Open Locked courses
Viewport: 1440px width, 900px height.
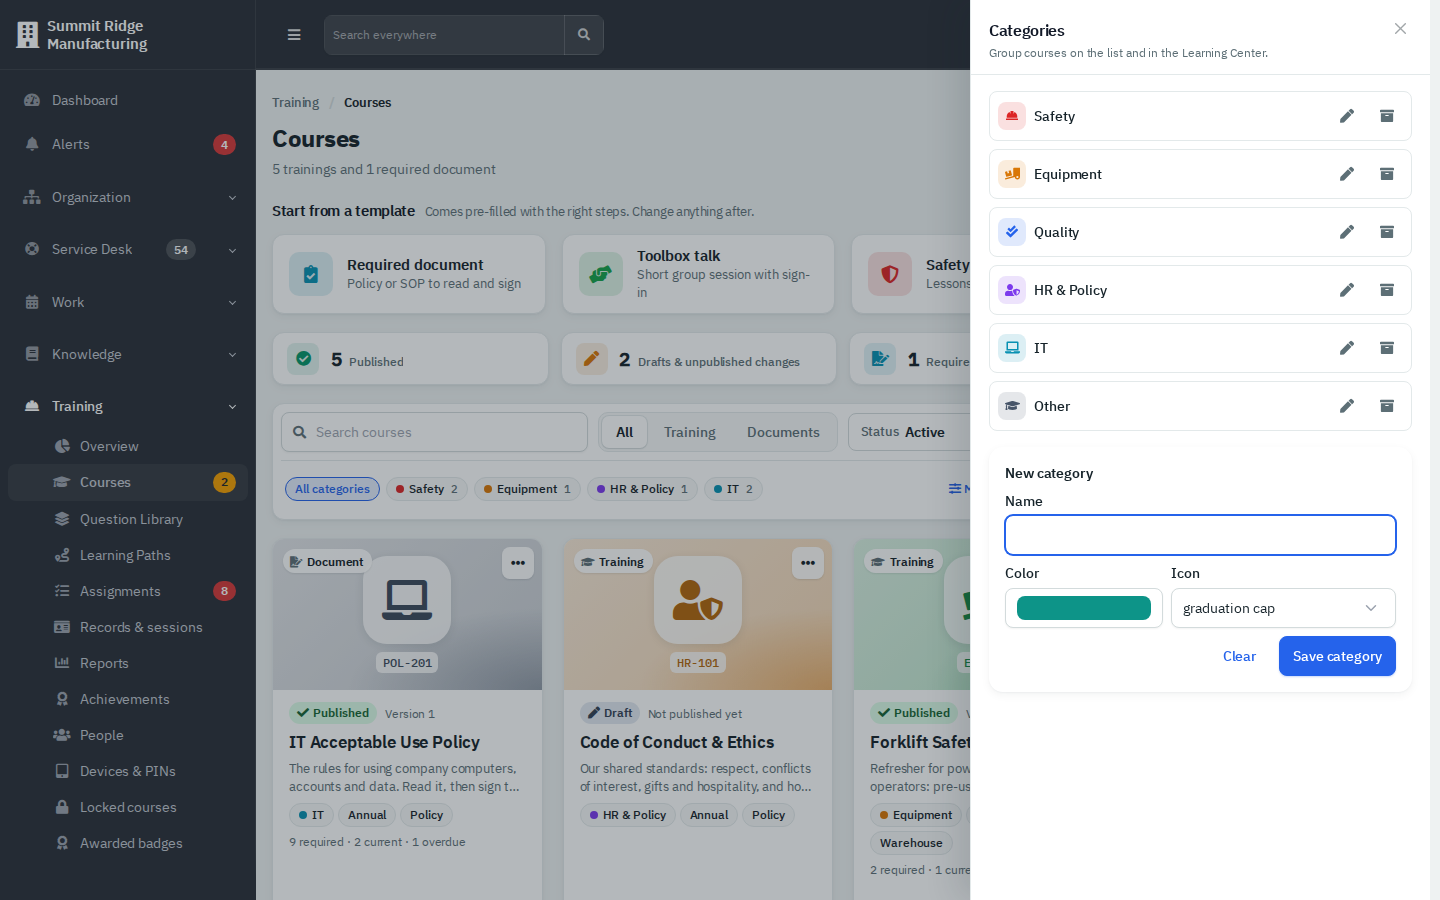pos(128,807)
